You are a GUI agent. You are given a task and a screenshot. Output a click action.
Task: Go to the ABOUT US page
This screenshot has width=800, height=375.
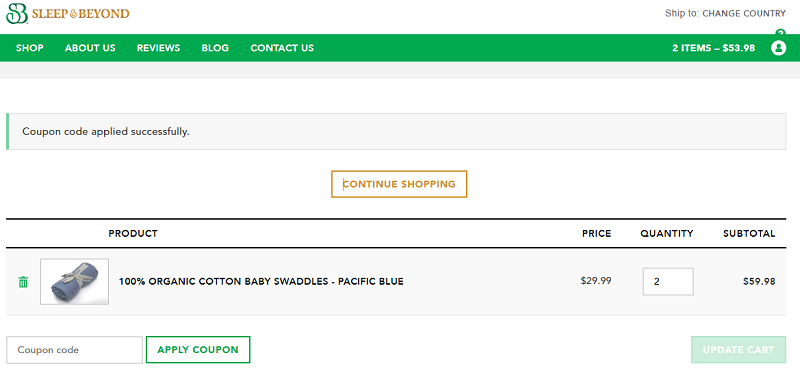(90, 48)
